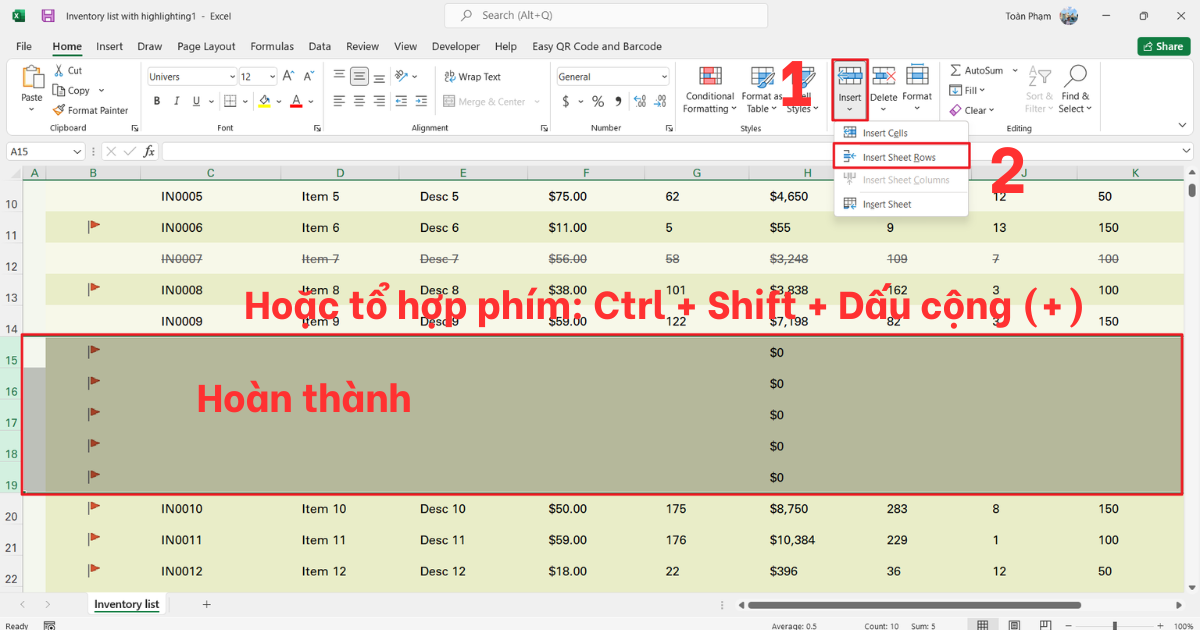Toggle Wrap Text
Viewport: 1200px width, 630px height.
coord(472,76)
